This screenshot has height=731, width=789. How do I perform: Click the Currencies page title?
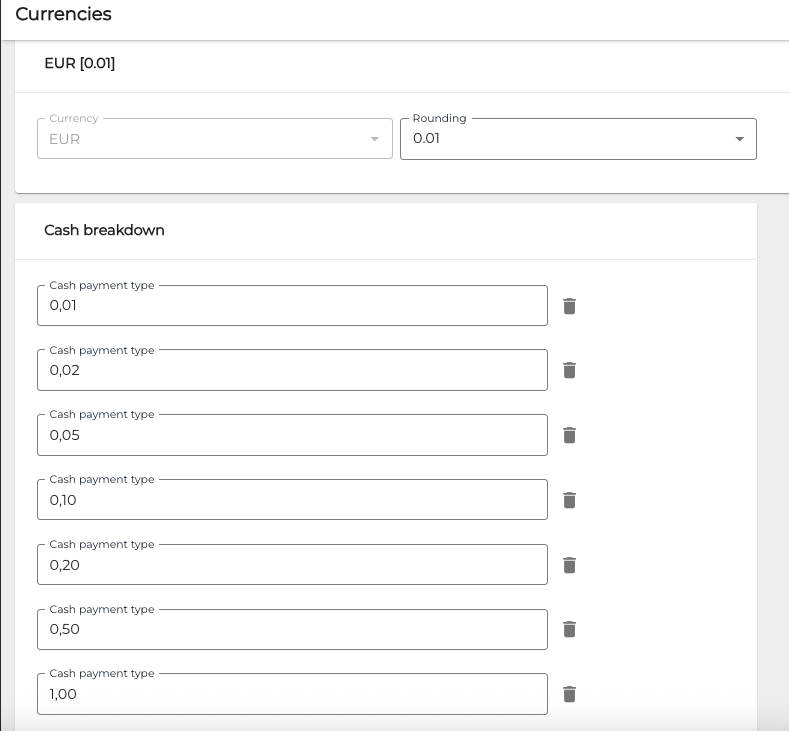pyautogui.click(x=63, y=14)
